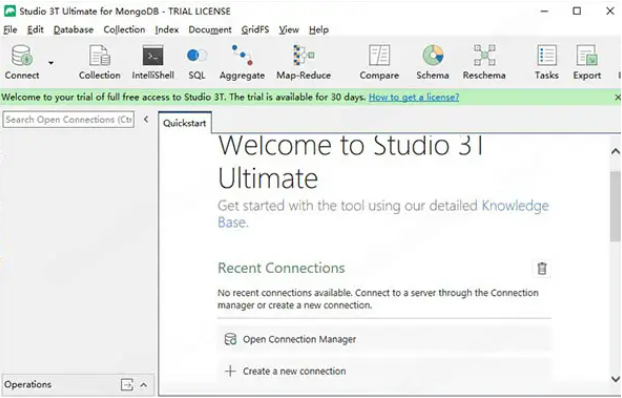Viewport: 622px width, 398px height.
Task: Open the Edit menu
Action: [x=35, y=30]
